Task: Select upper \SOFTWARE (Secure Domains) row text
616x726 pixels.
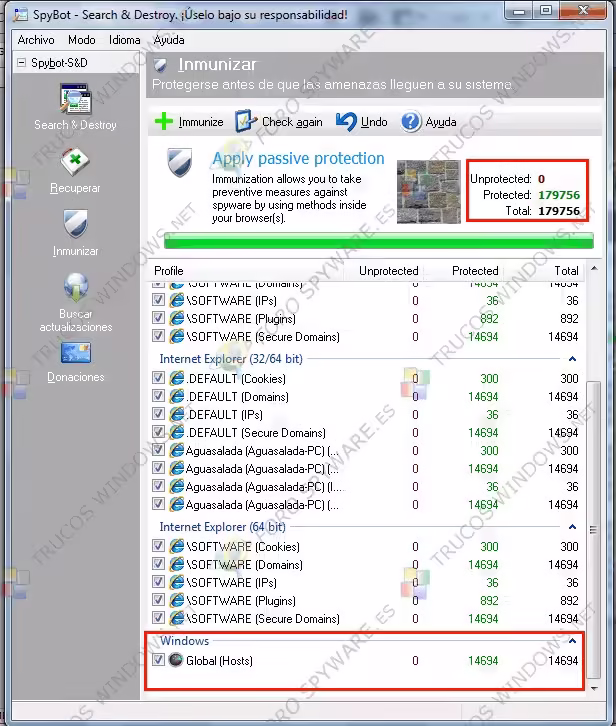Action: [263, 337]
